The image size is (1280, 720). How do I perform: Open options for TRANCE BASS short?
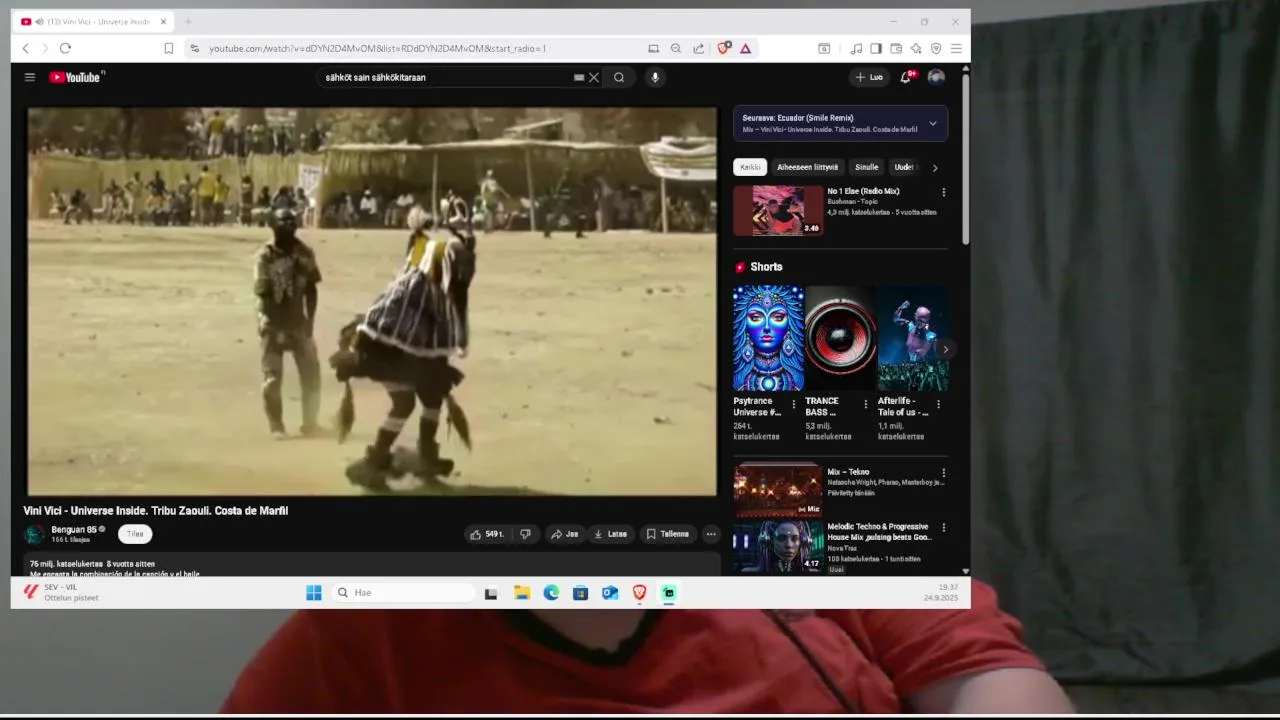(x=866, y=404)
